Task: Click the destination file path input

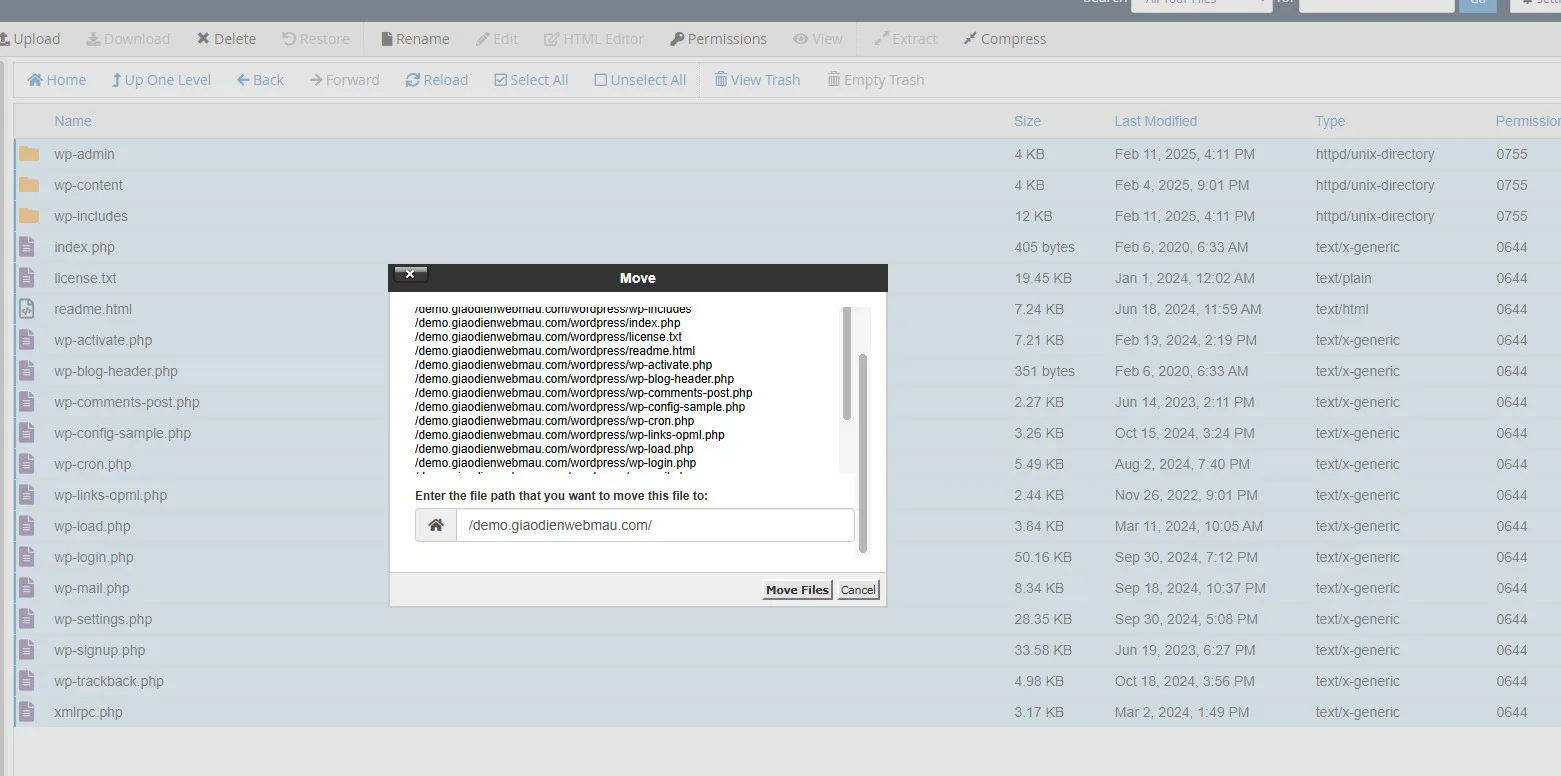Action: (655, 525)
